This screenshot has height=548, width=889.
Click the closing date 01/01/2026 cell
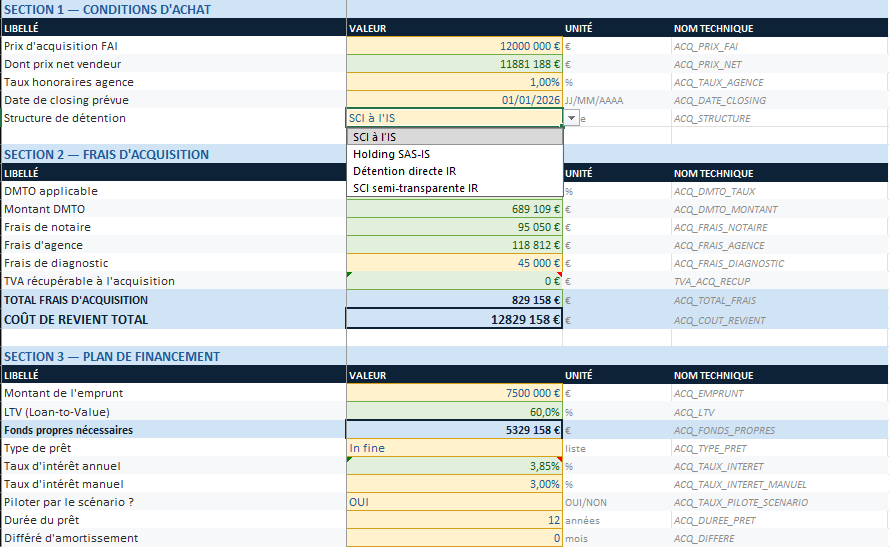click(454, 100)
